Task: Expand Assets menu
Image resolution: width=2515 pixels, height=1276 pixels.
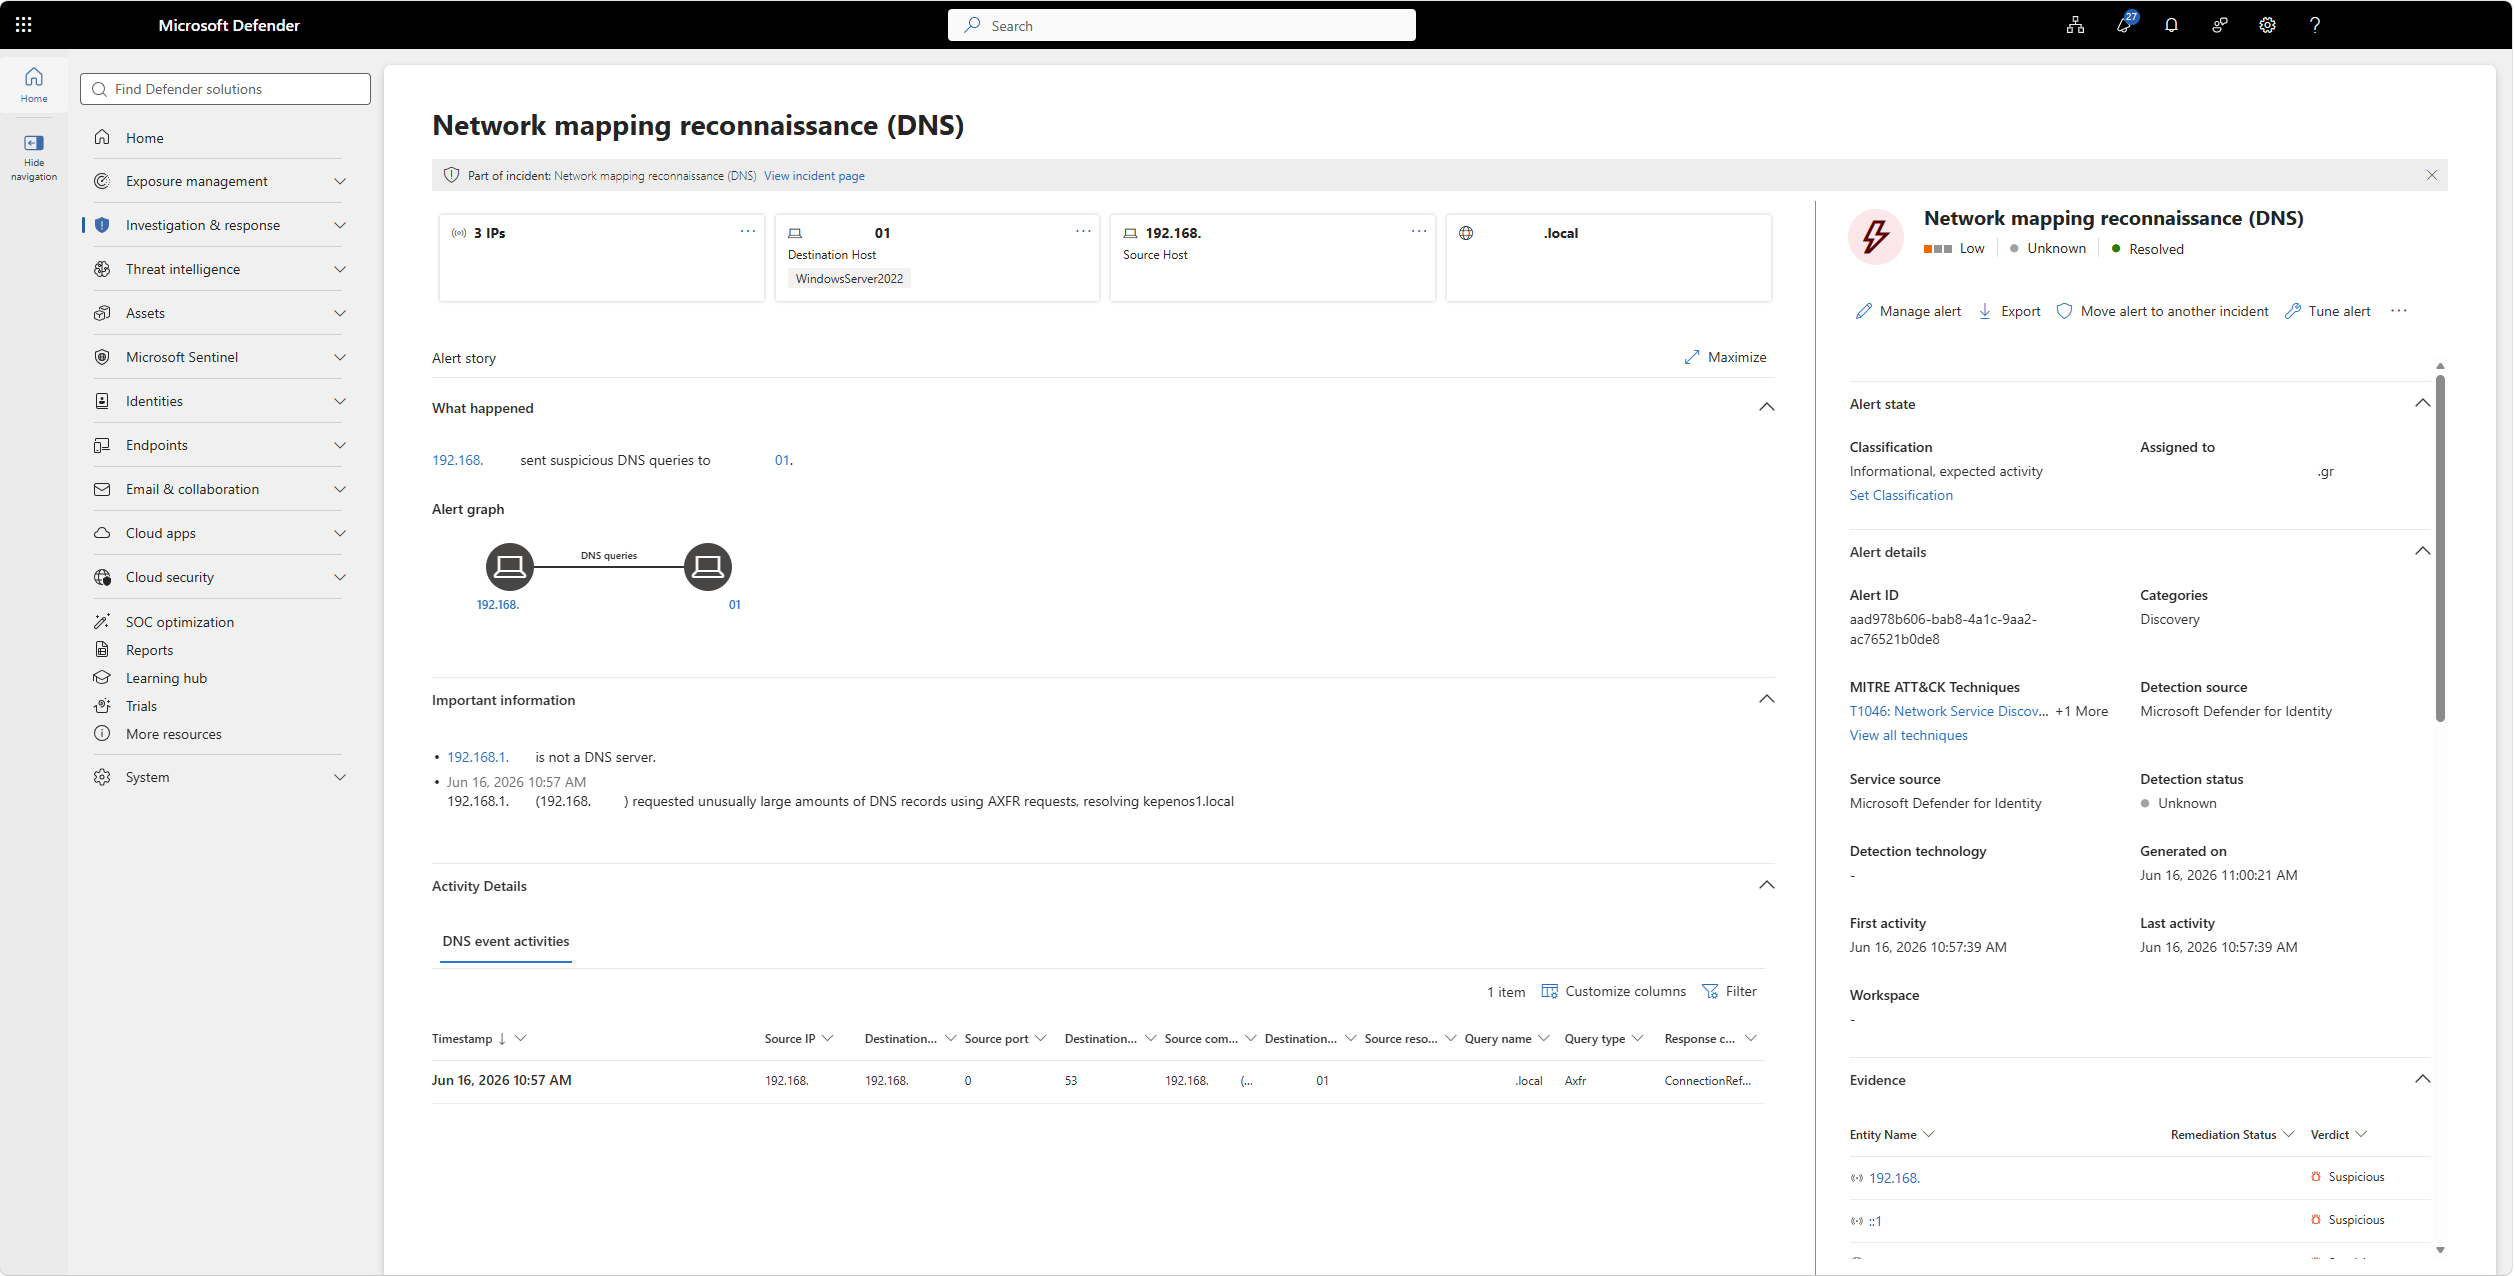Action: pos(340,313)
